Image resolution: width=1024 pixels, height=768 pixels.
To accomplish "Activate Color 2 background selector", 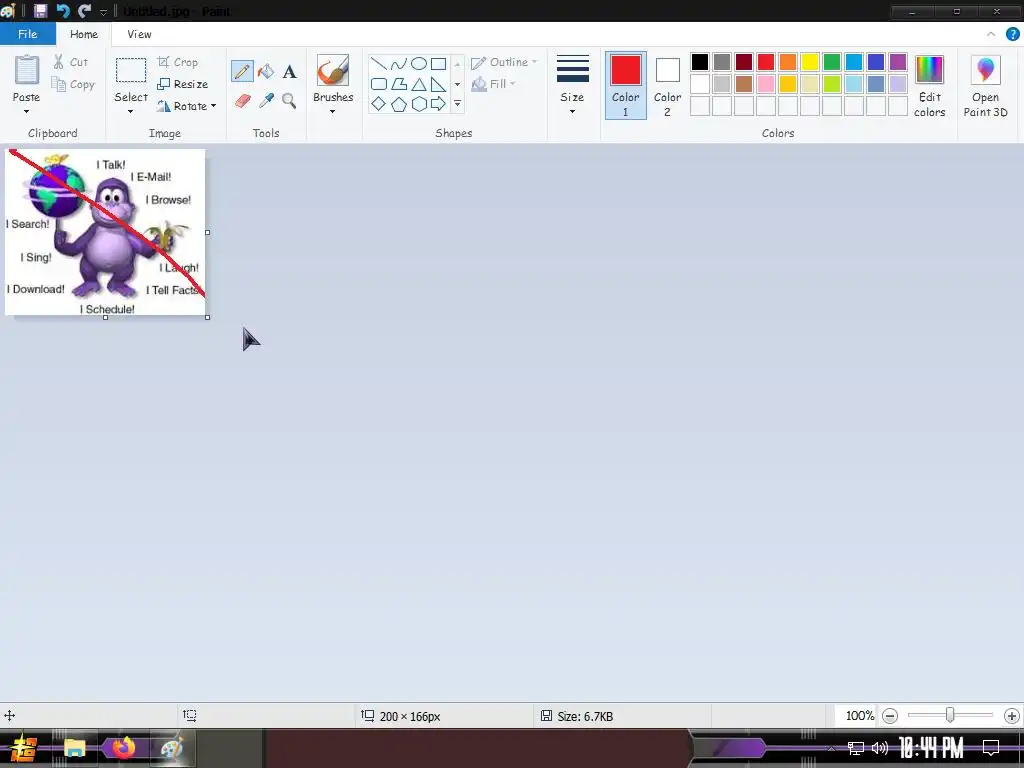I will [x=667, y=86].
